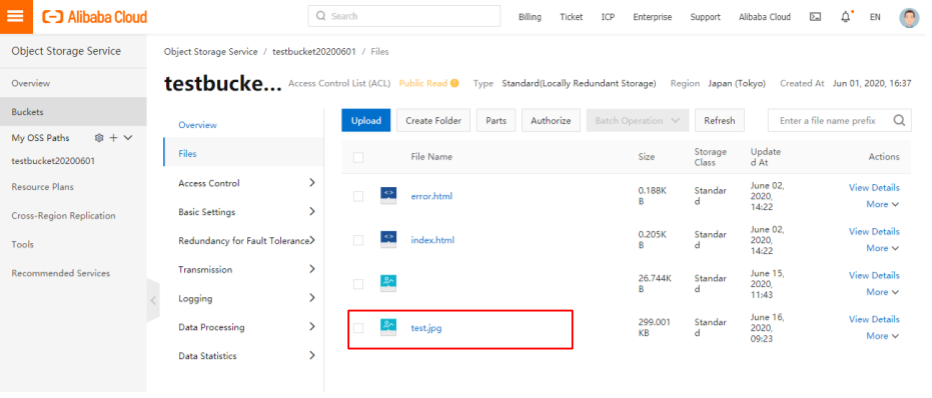
Task: Open the Alibaba Cloud top menu
Action: [764, 17]
